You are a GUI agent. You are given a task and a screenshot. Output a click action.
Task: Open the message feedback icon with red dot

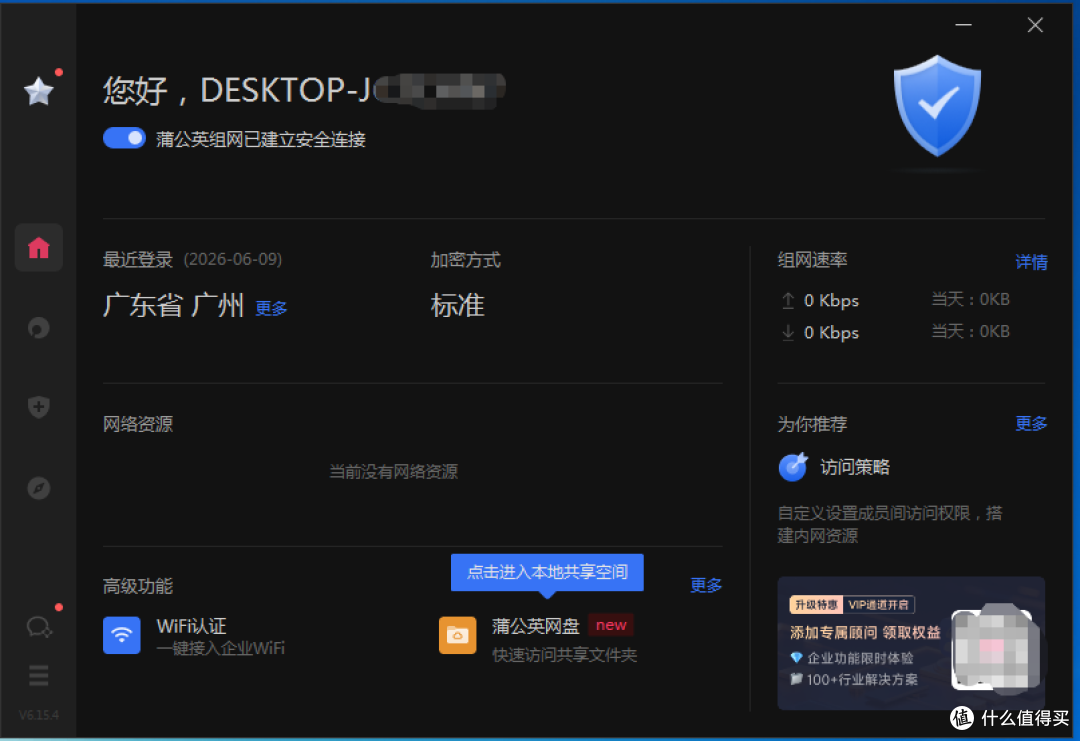[x=39, y=627]
